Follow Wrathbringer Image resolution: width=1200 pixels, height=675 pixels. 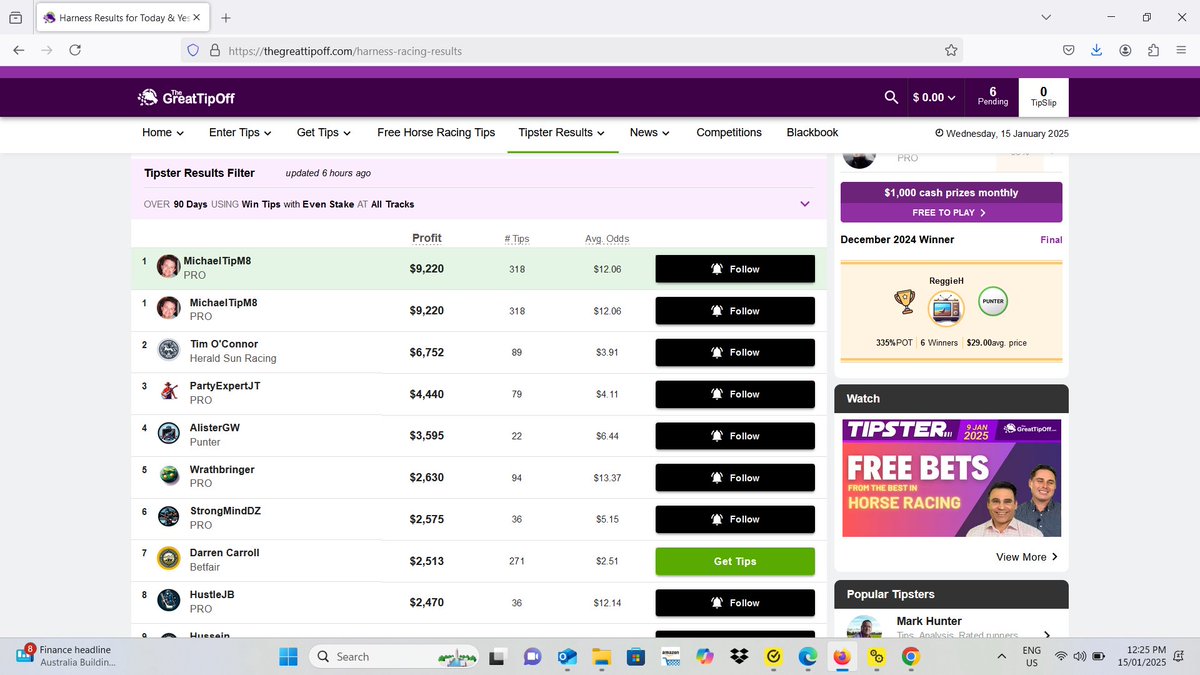[x=735, y=478]
